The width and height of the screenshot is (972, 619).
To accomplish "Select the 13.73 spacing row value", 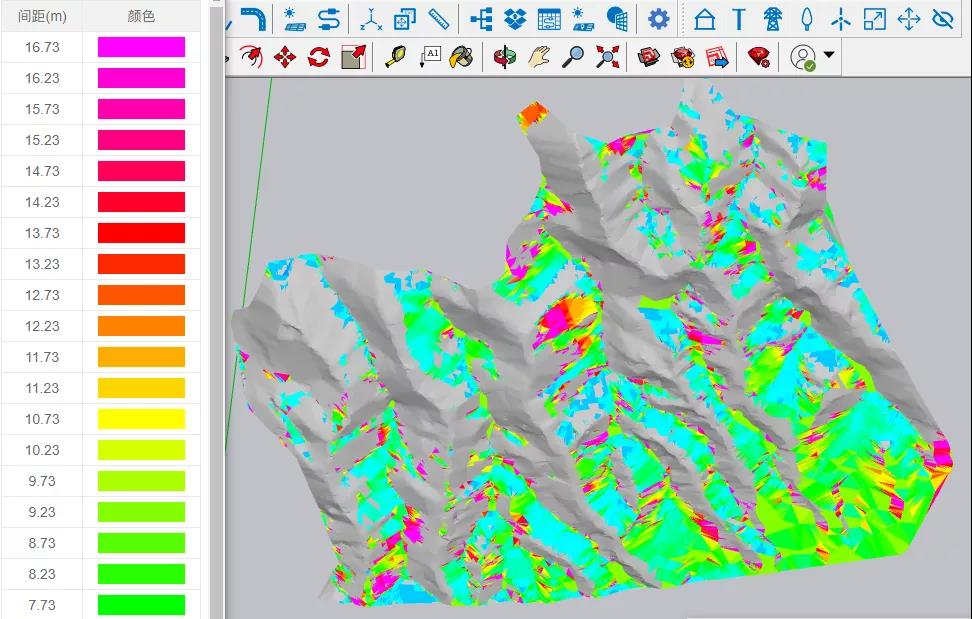I will click(42, 233).
